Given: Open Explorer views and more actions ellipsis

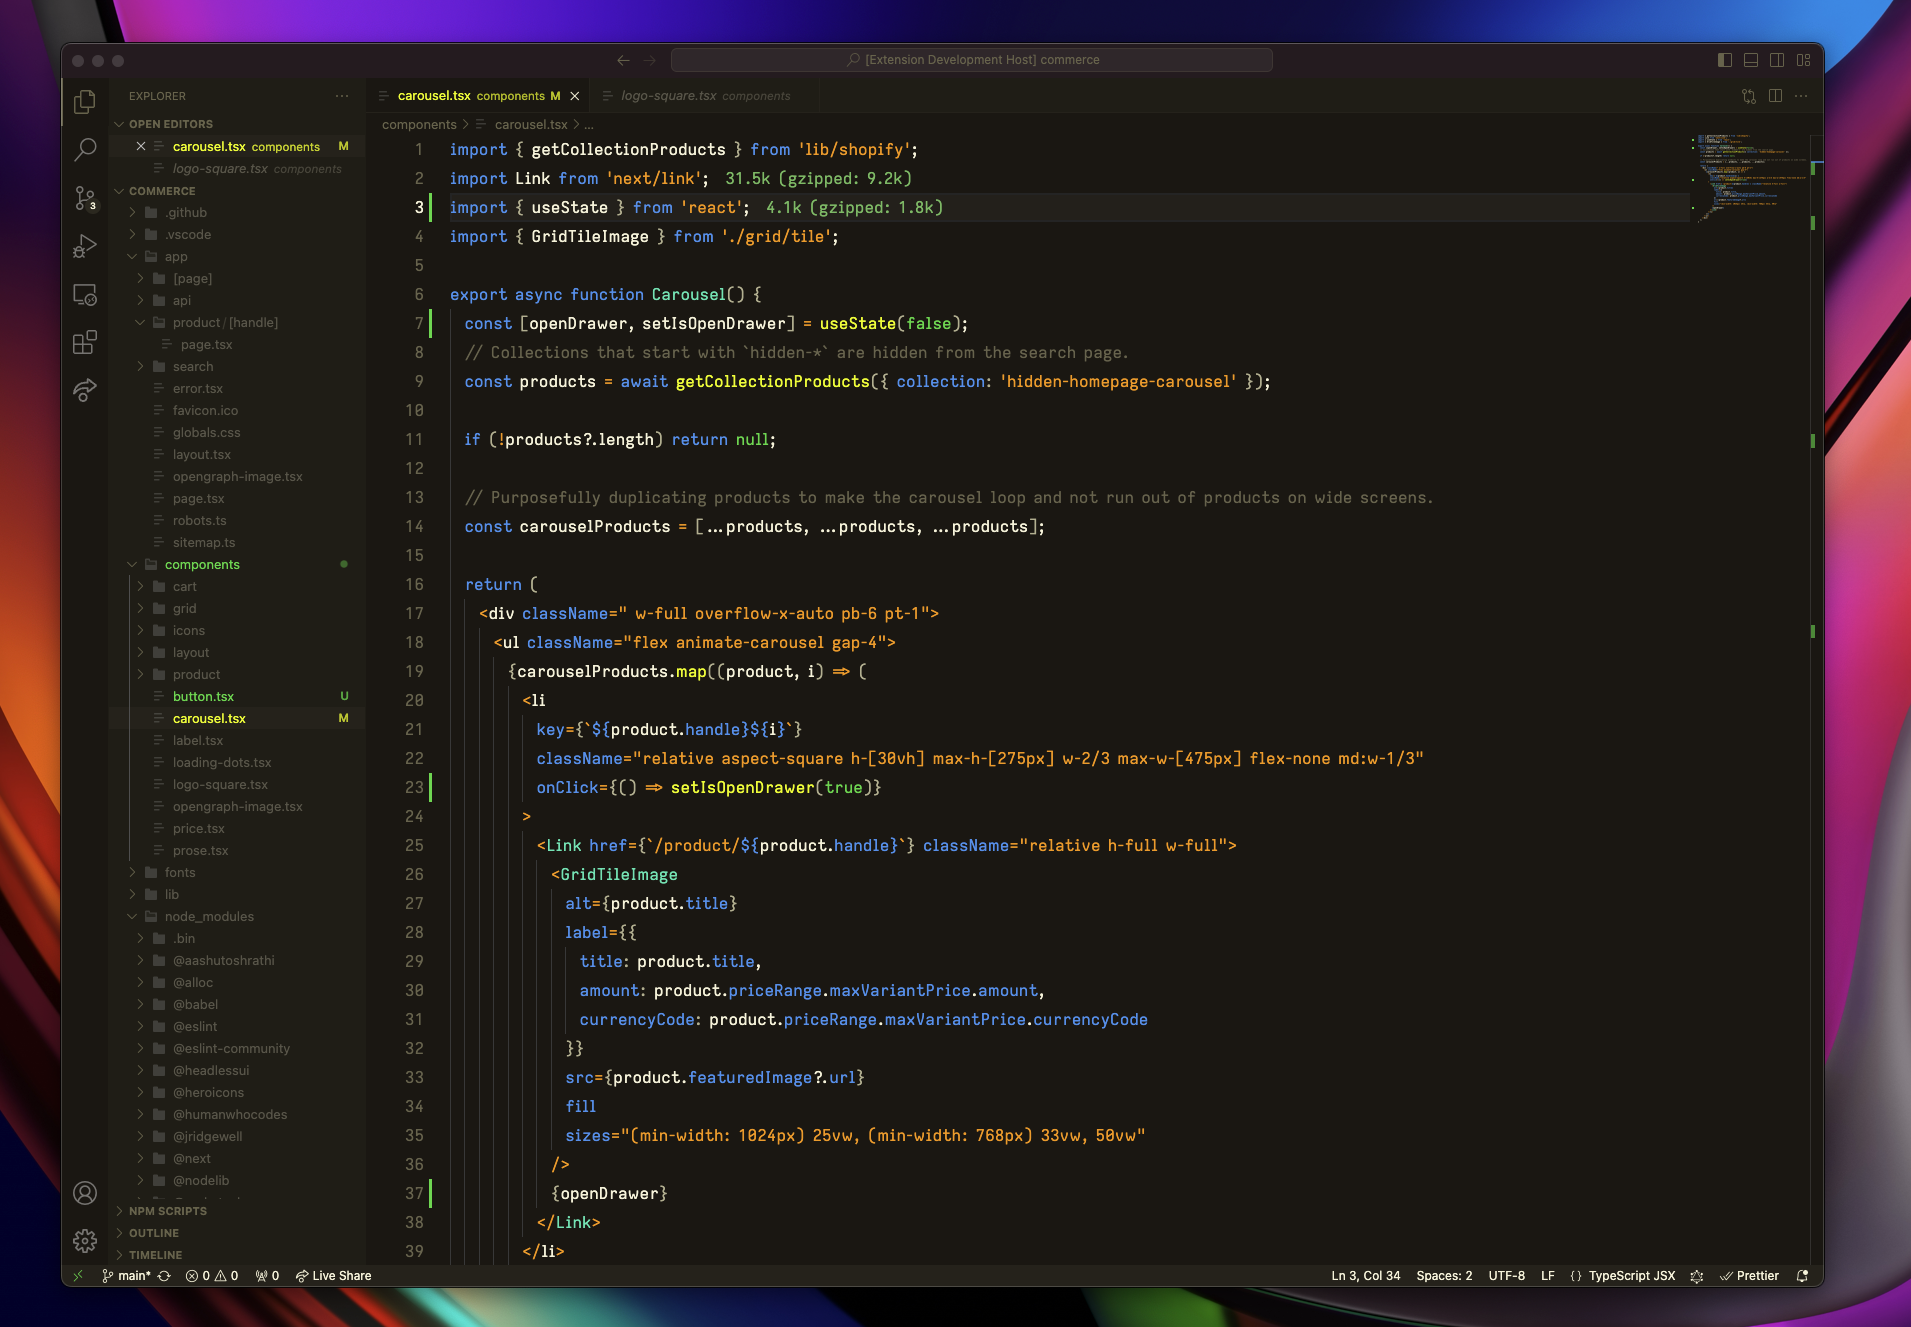Looking at the screenshot, I should pos(342,96).
